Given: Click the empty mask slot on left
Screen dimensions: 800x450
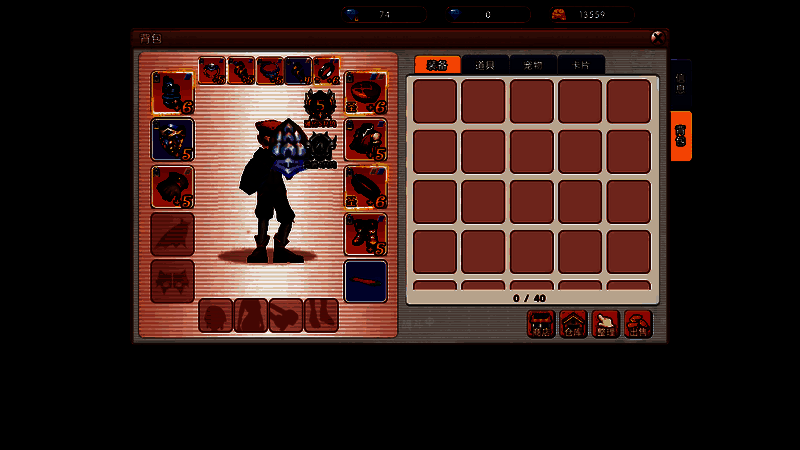Looking at the screenshot, I should pos(172,281).
